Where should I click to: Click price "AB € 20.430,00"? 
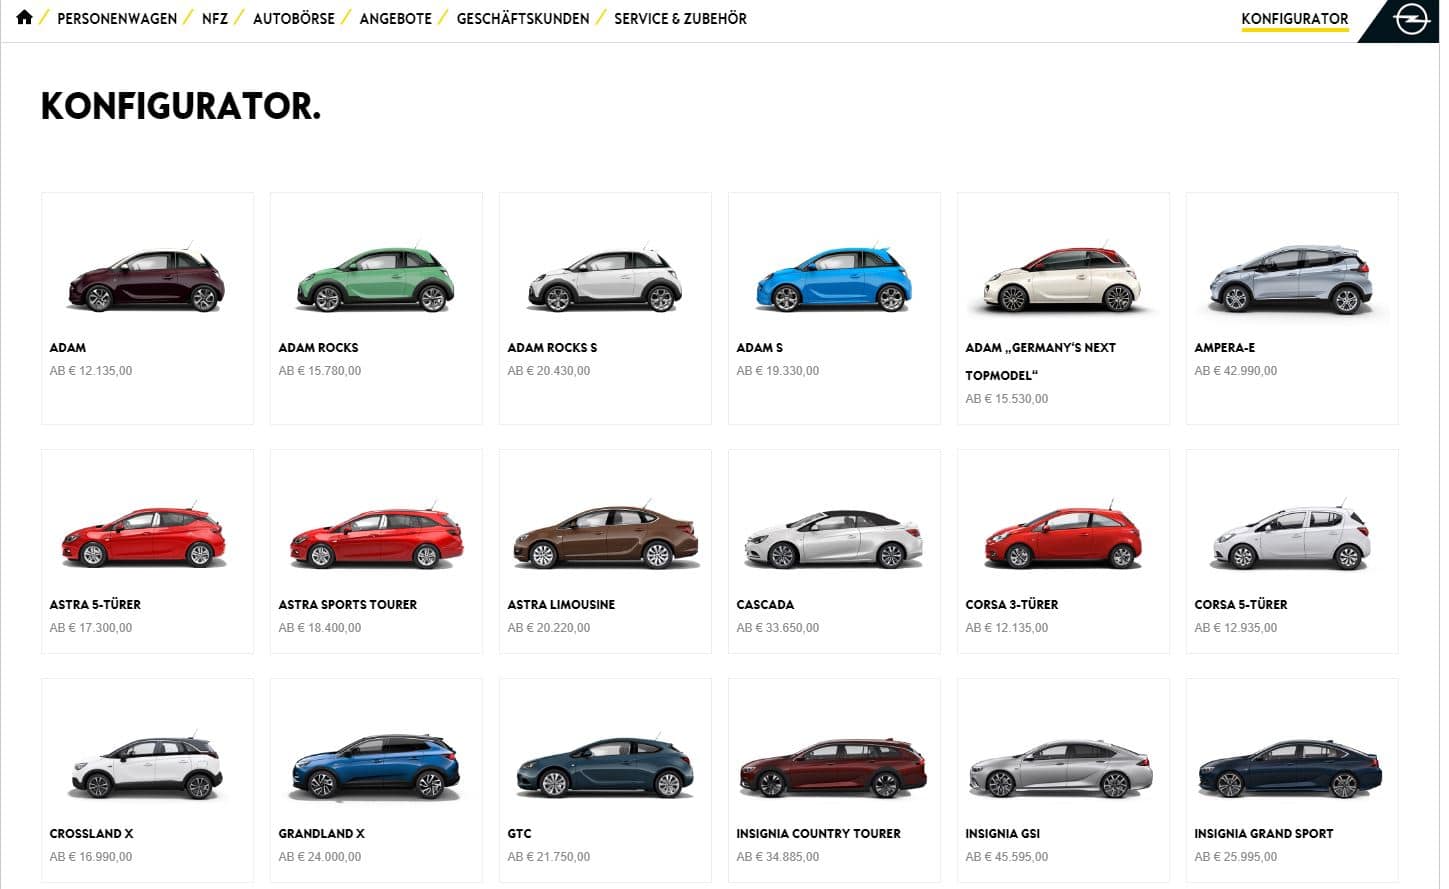(x=549, y=371)
